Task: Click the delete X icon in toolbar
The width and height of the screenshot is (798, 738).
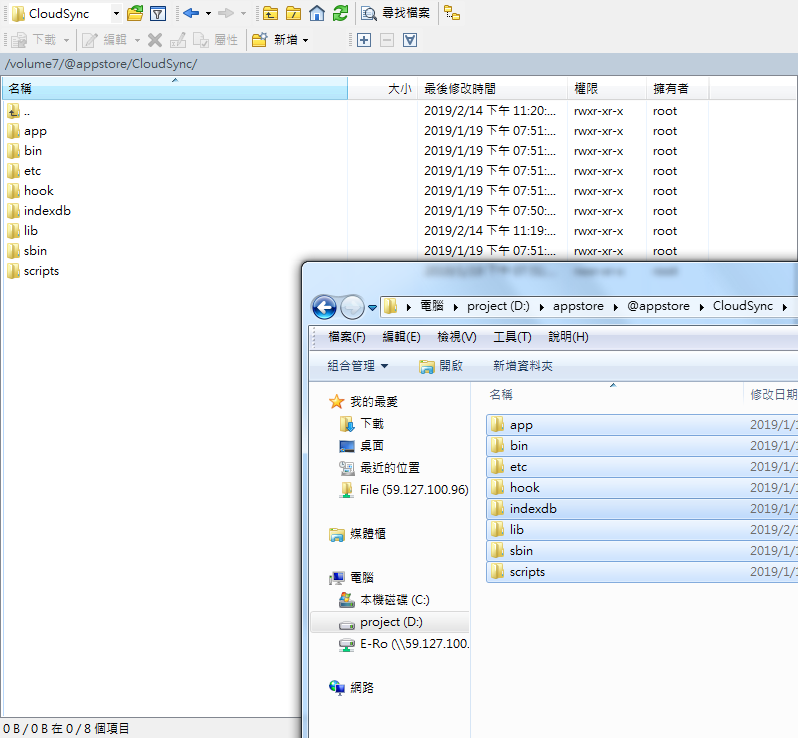Action: click(155, 40)
